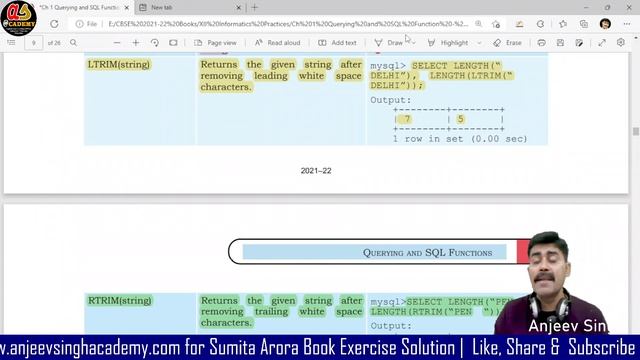Click the zoom magnifier in address bar
640x360 pixels.
478,24
